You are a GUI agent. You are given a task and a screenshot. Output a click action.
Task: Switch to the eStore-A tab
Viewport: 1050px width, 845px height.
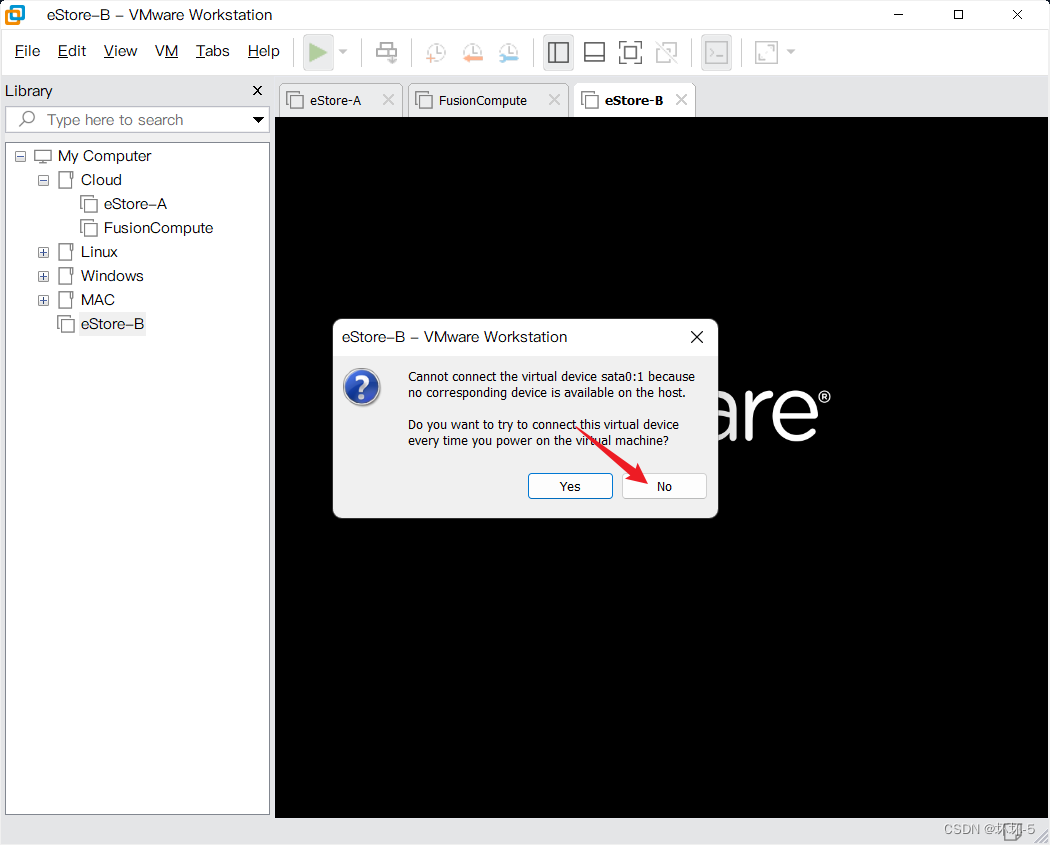(x=335, y=100)
